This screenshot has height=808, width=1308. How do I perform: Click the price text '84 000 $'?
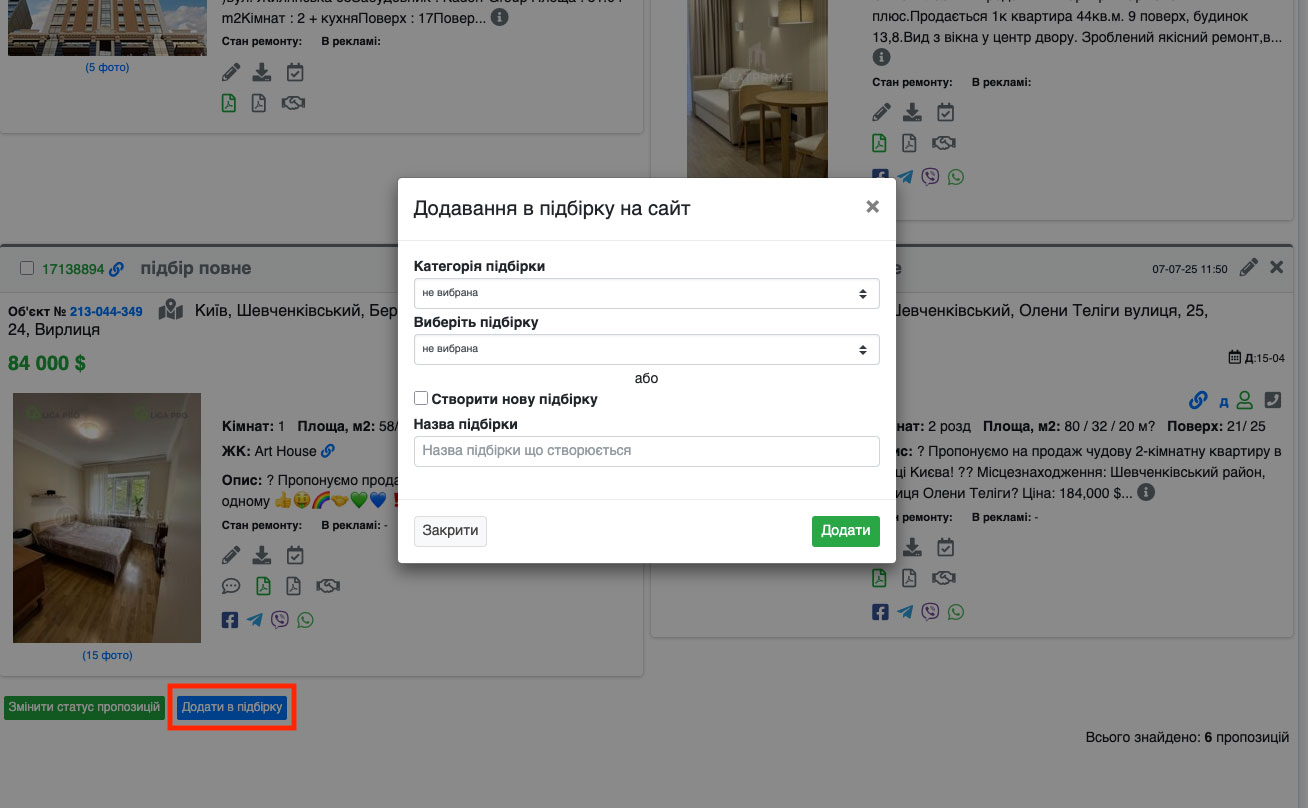pyautogui.click(x=47, y=363)
